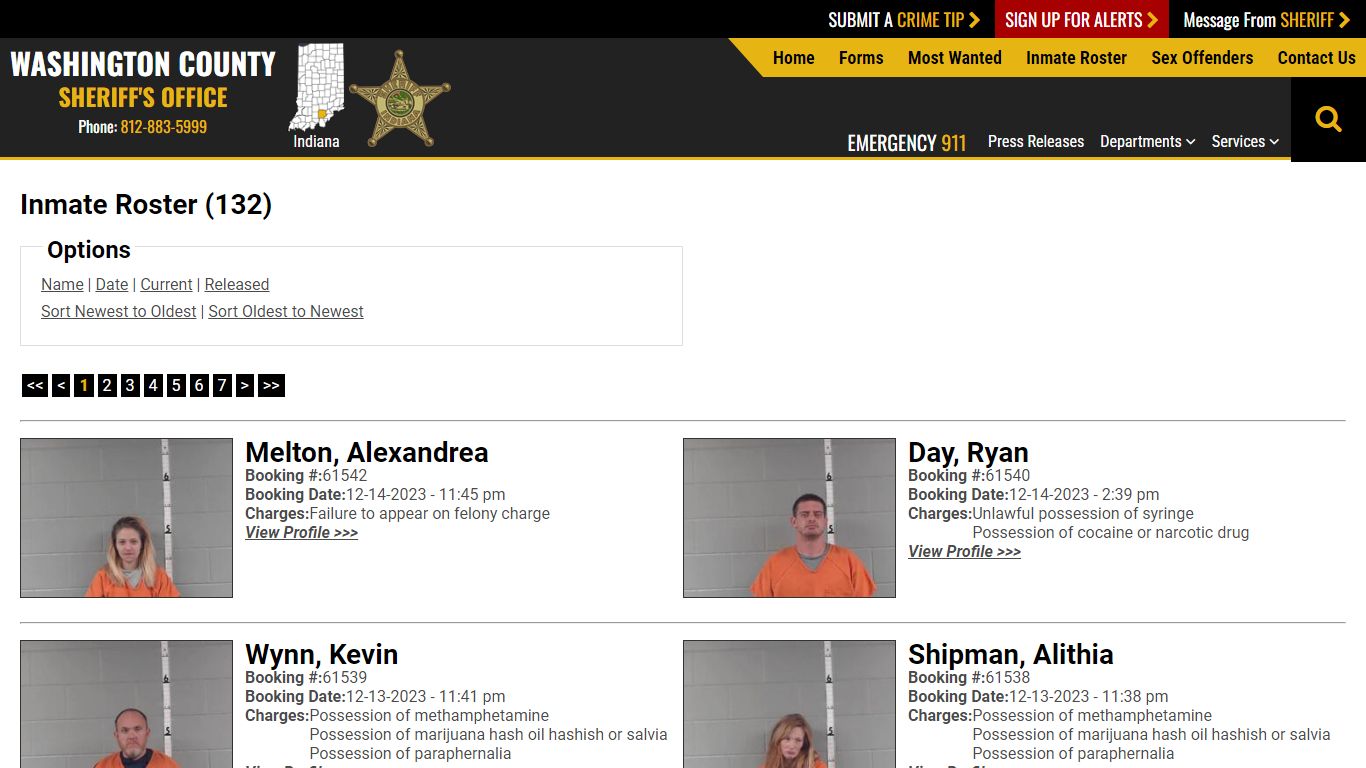Click Washington County Sheriff's Office title
Screen dimensions: 1366x768
pos(143,79)
